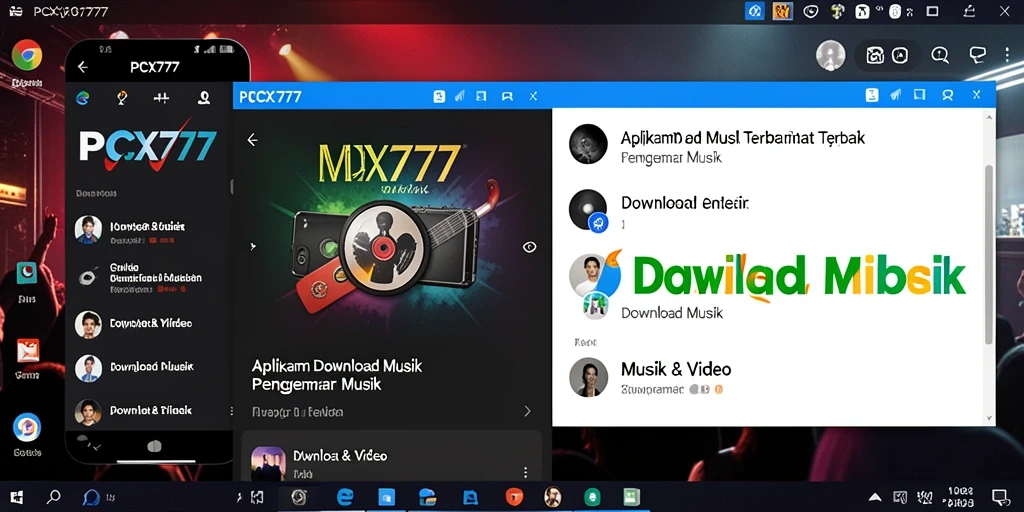Tap the lightbulb icon in phone toolbar
Screen dimensions: 1024x512
121,98
